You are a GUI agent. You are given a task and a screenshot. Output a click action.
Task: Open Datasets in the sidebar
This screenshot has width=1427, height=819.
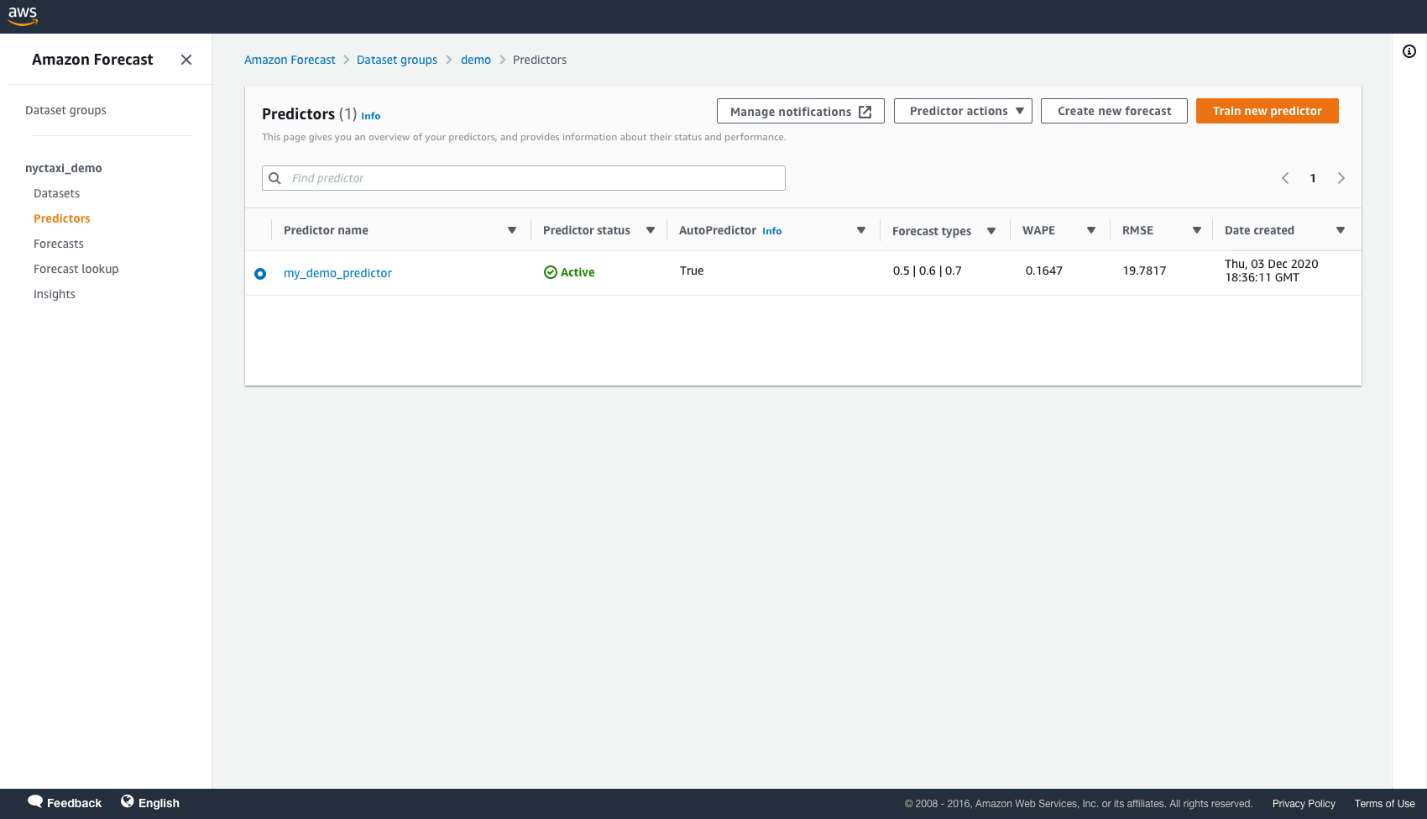[x=57, y=193]
